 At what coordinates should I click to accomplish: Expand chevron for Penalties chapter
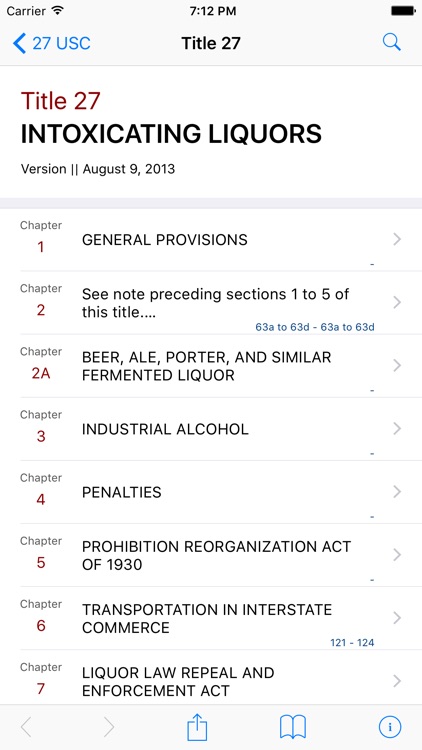click(x=397, y=492)
